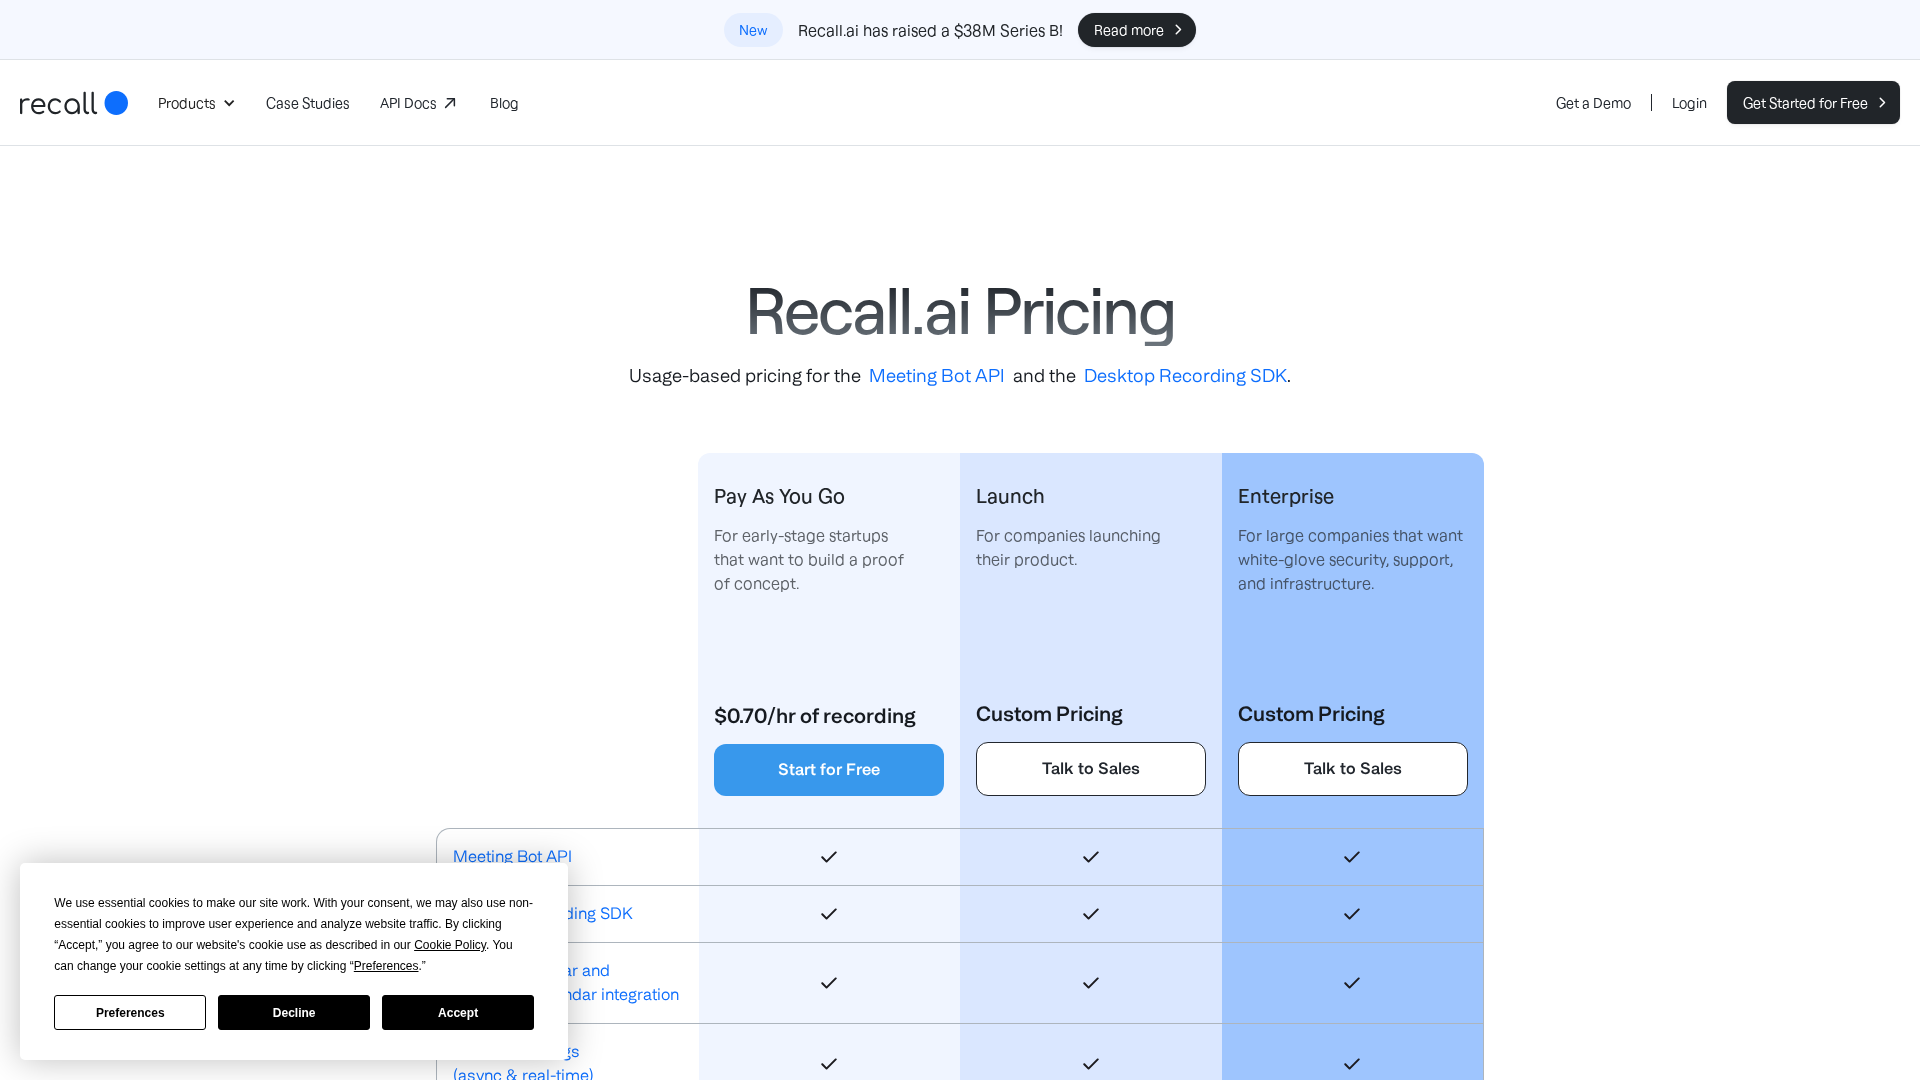
Task: Open API Docs external link
Action: pyautogui.click(x=417, y=103)
